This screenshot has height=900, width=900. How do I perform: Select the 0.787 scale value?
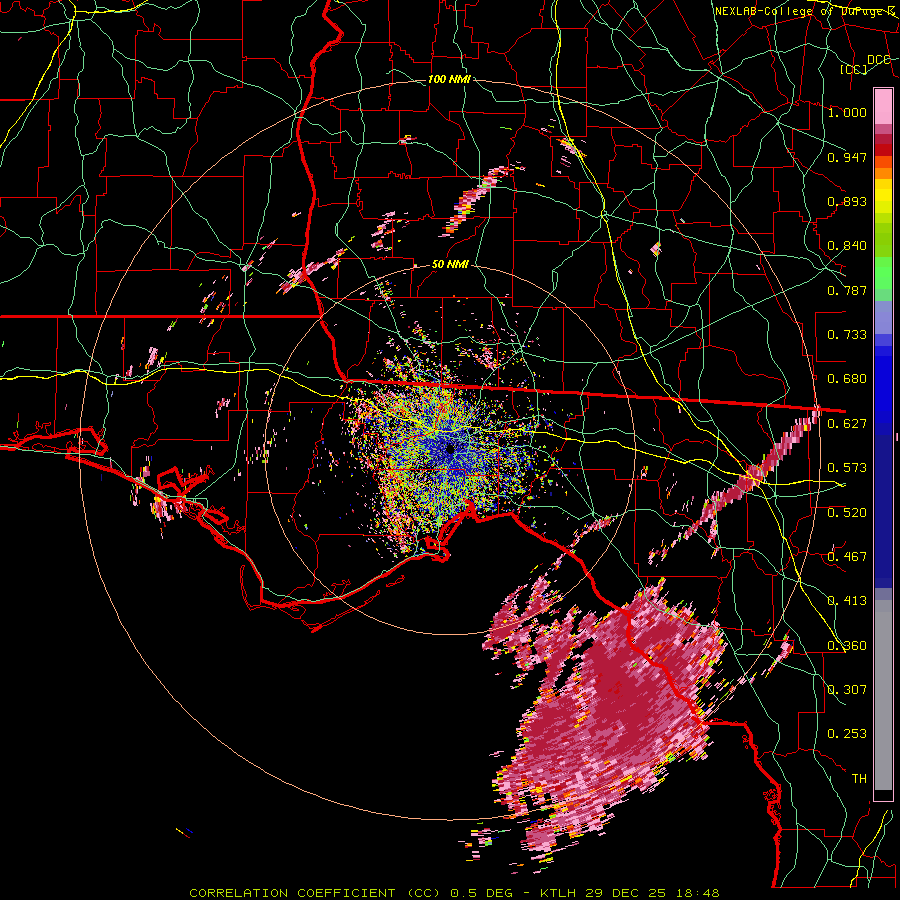point(847,290)
